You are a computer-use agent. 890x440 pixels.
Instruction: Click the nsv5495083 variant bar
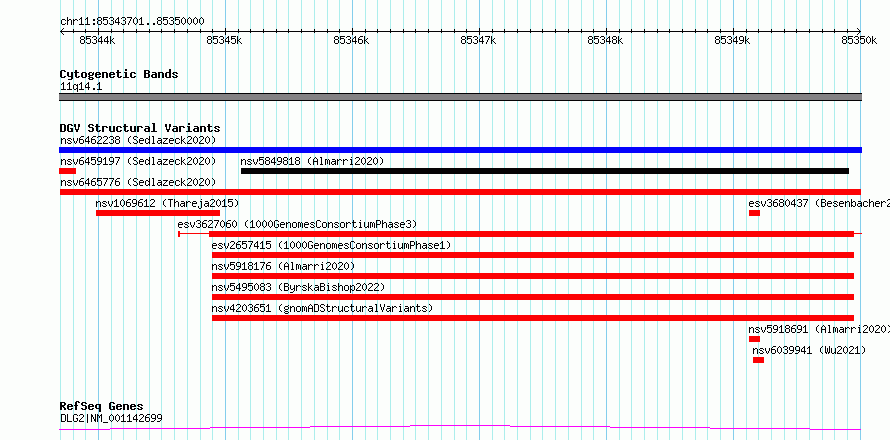(532, 297)
